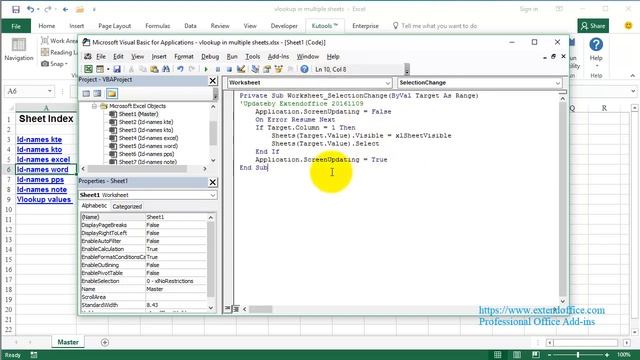Open VBA Help with blue question icon
640x360 pixels.
[x=304, y=69]
